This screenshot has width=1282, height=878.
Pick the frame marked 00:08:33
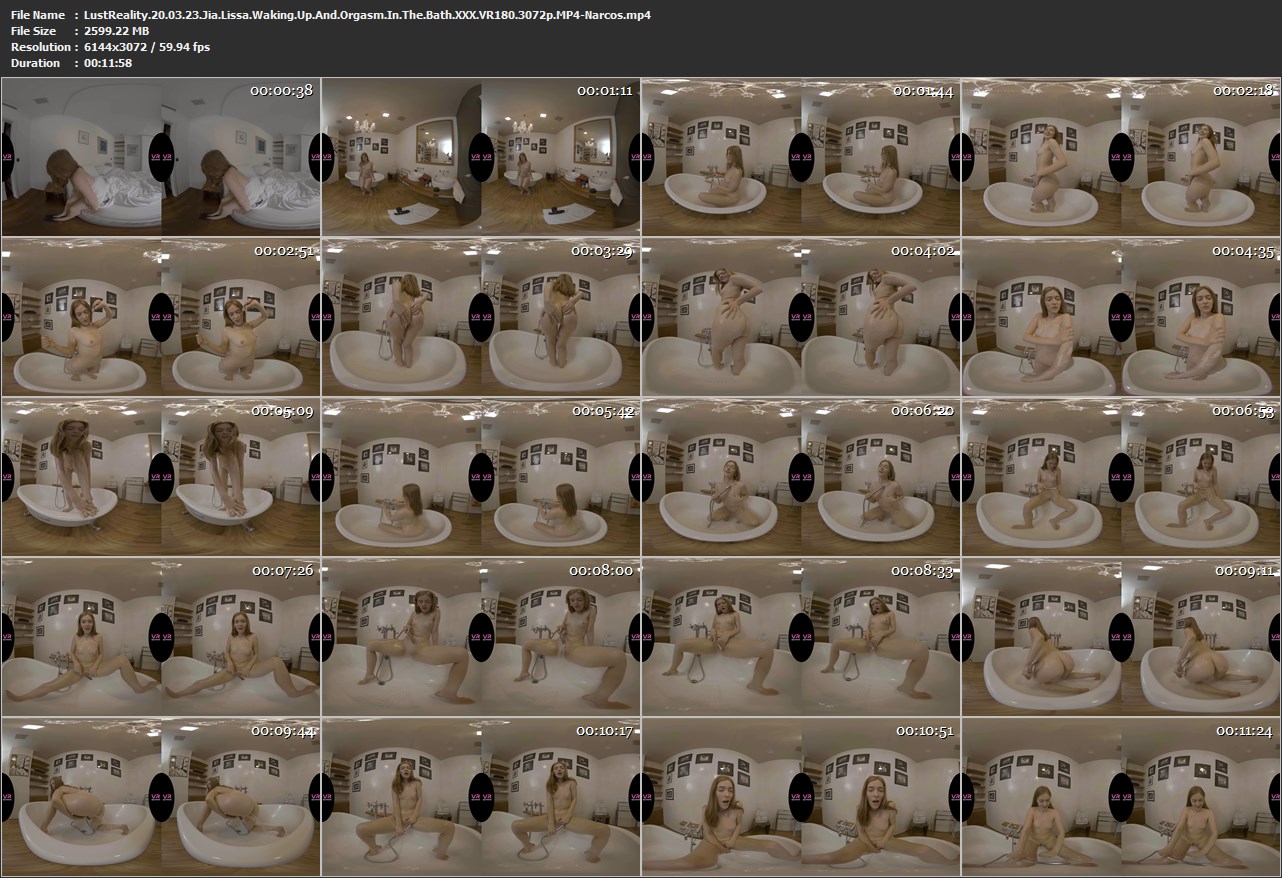pos(801,637)
